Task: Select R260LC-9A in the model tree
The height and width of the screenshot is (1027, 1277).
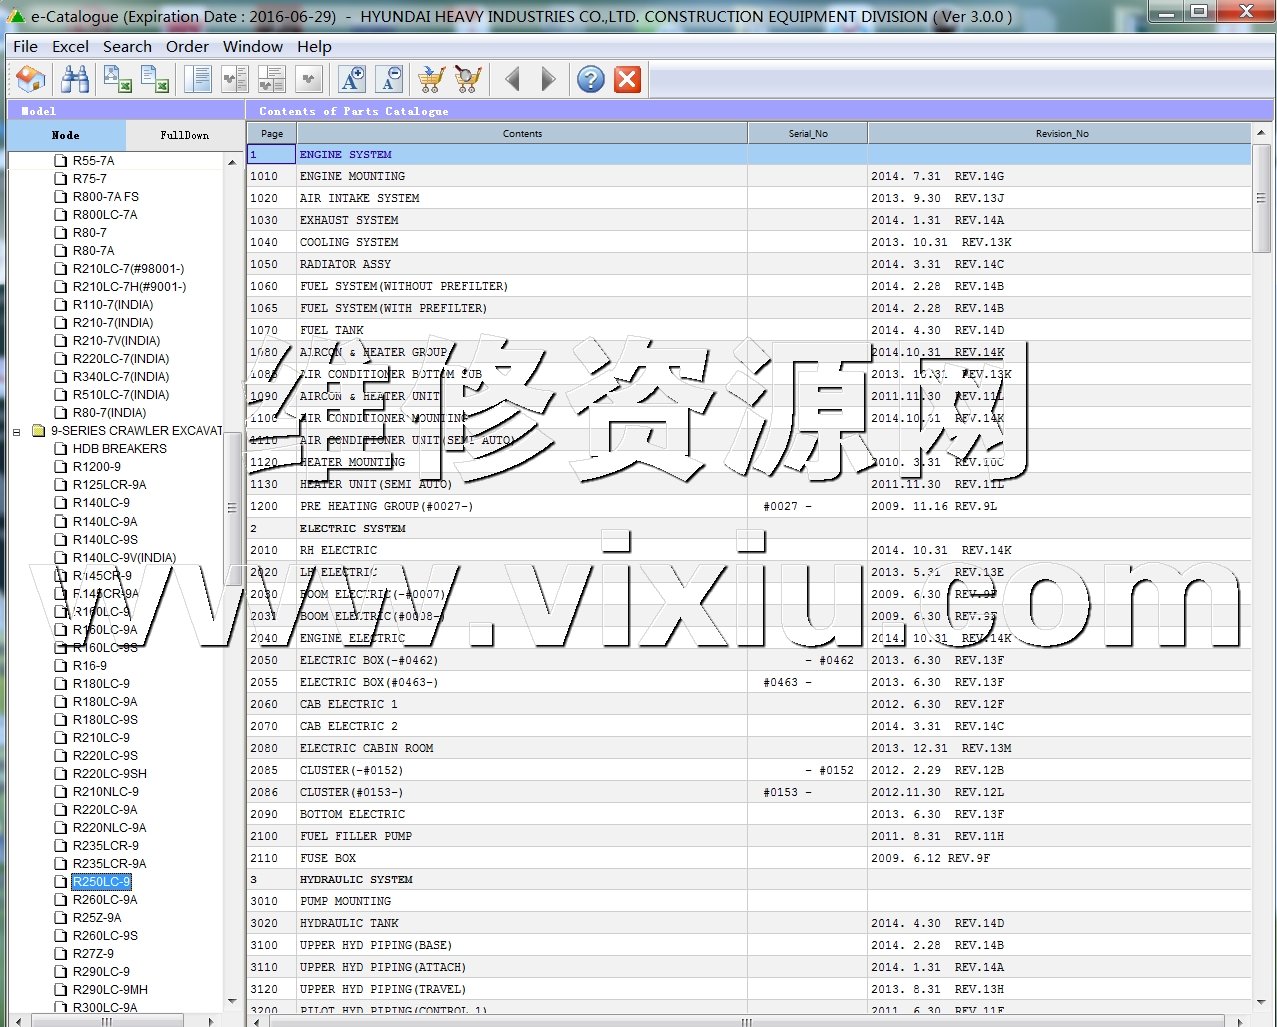Action: point(105,900)
